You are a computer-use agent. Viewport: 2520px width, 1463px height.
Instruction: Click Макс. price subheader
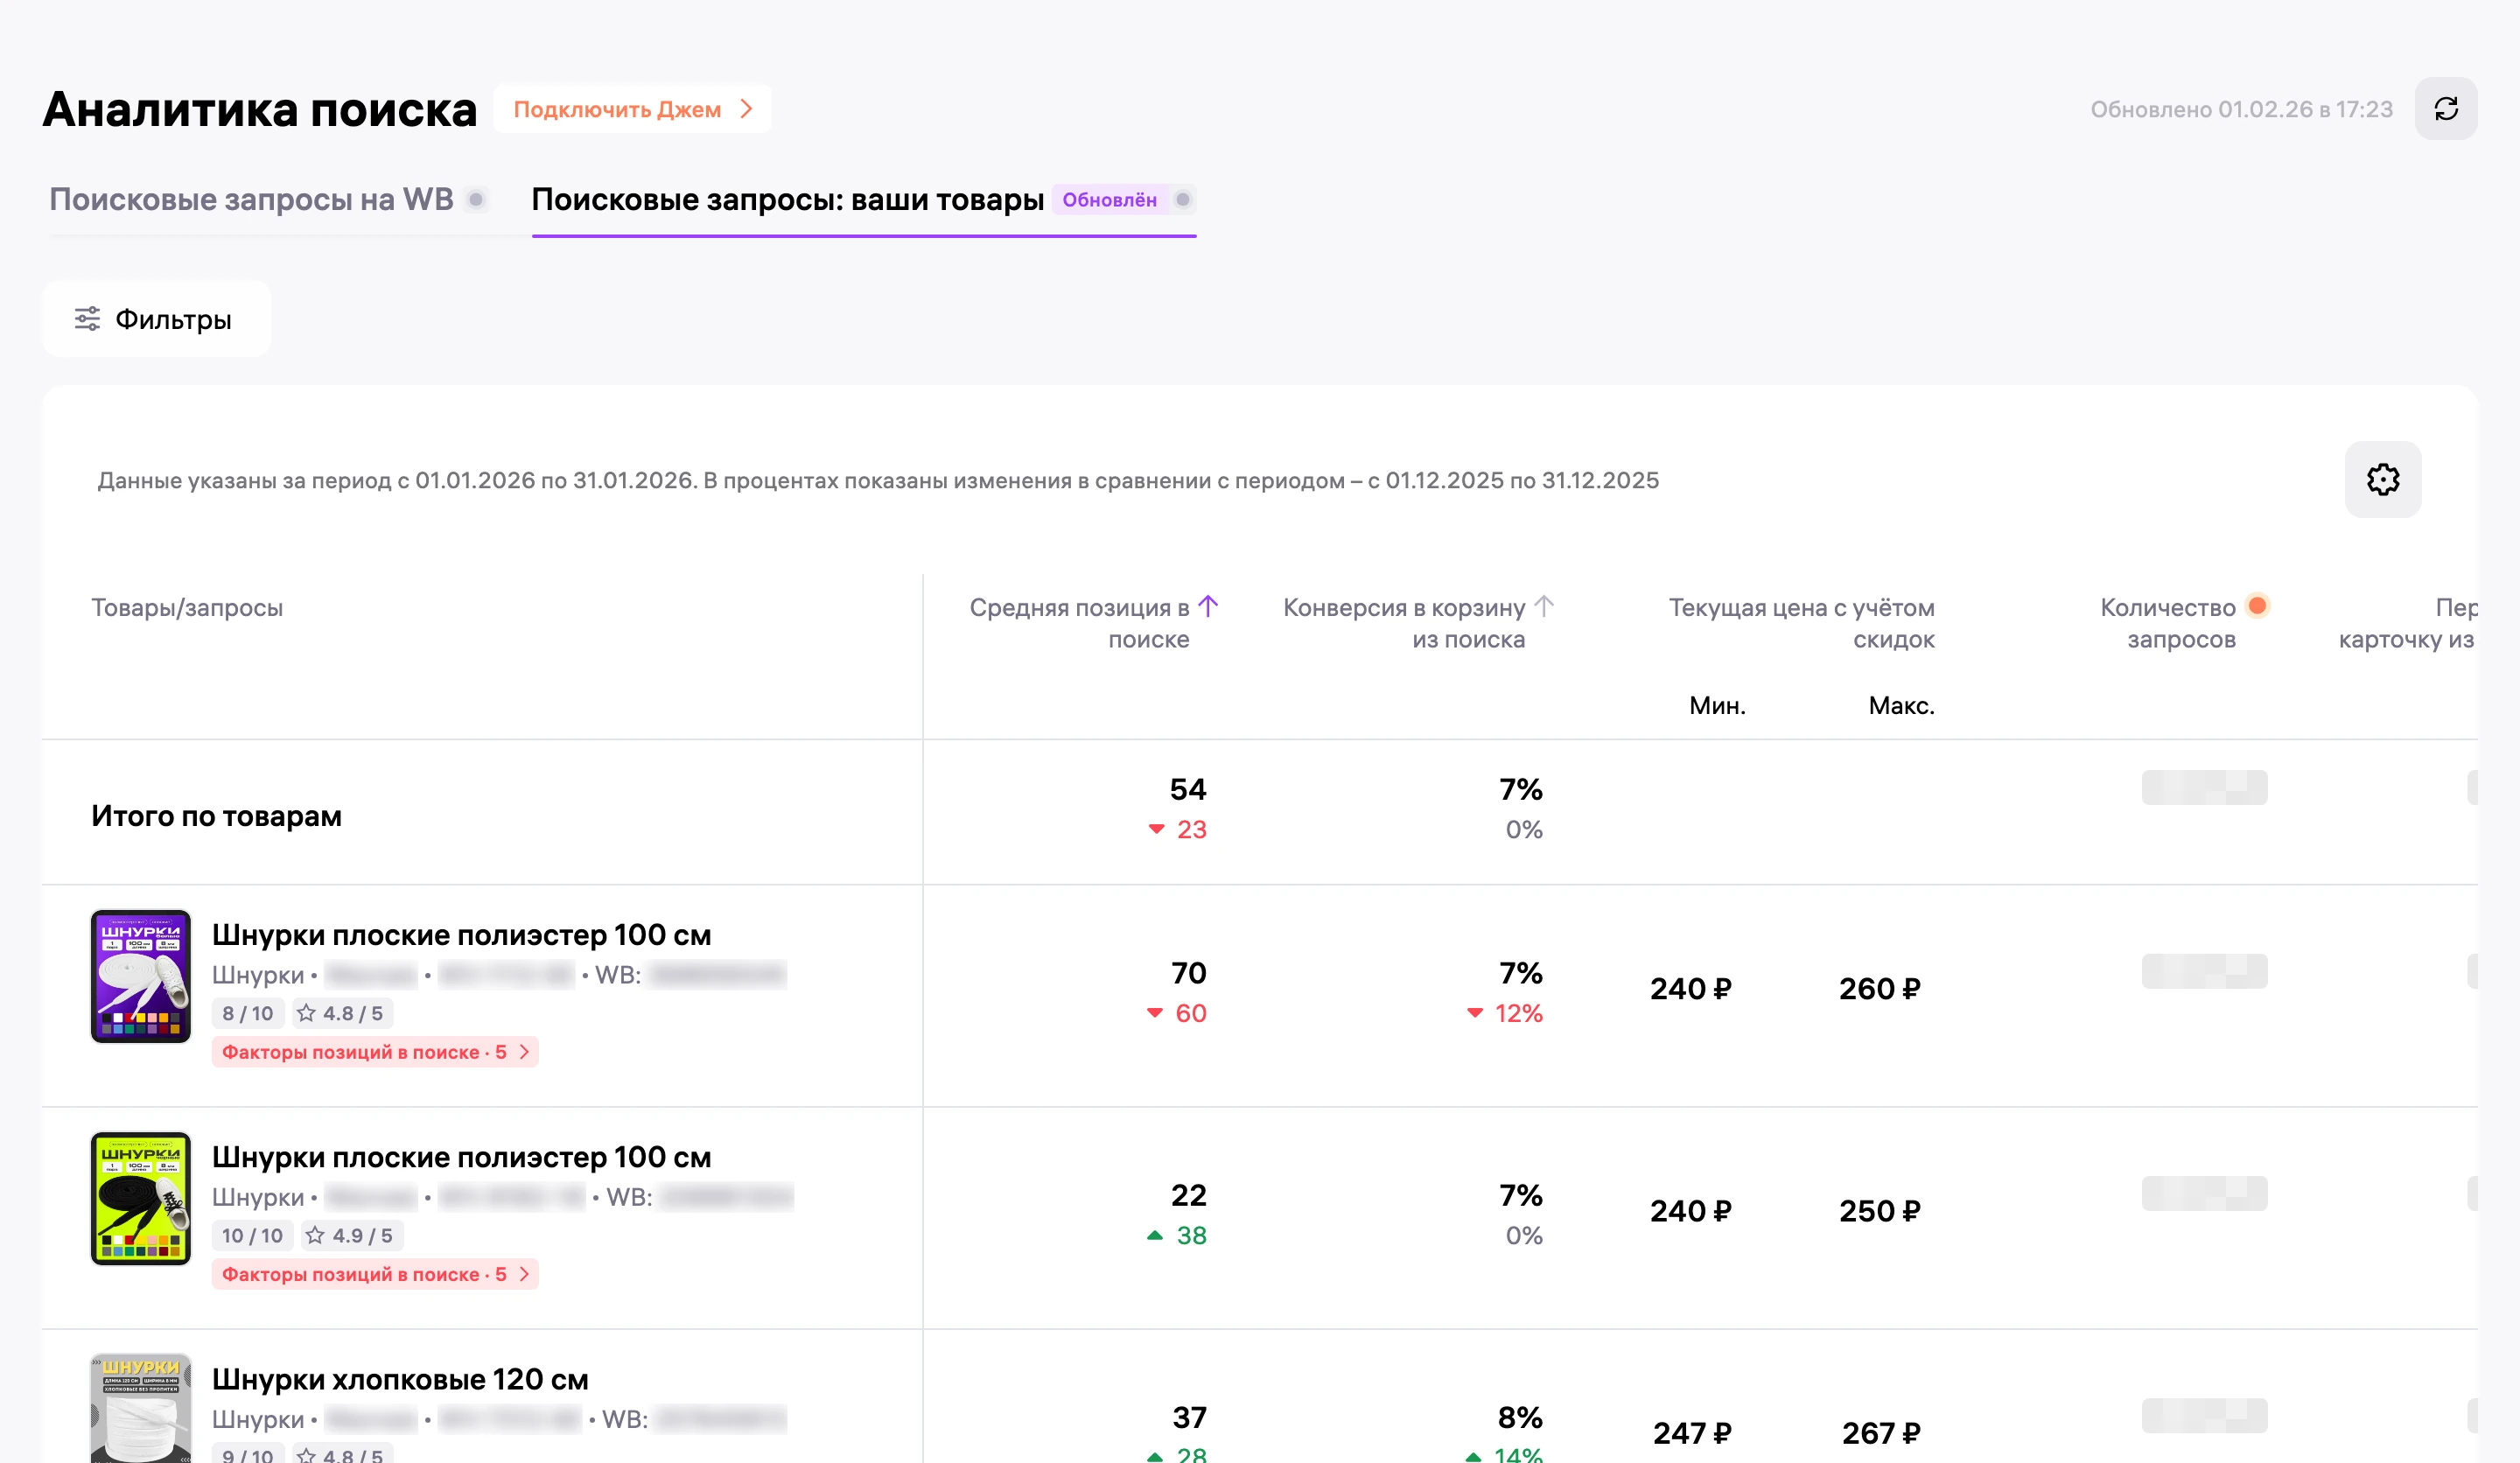click(1901, 705)
